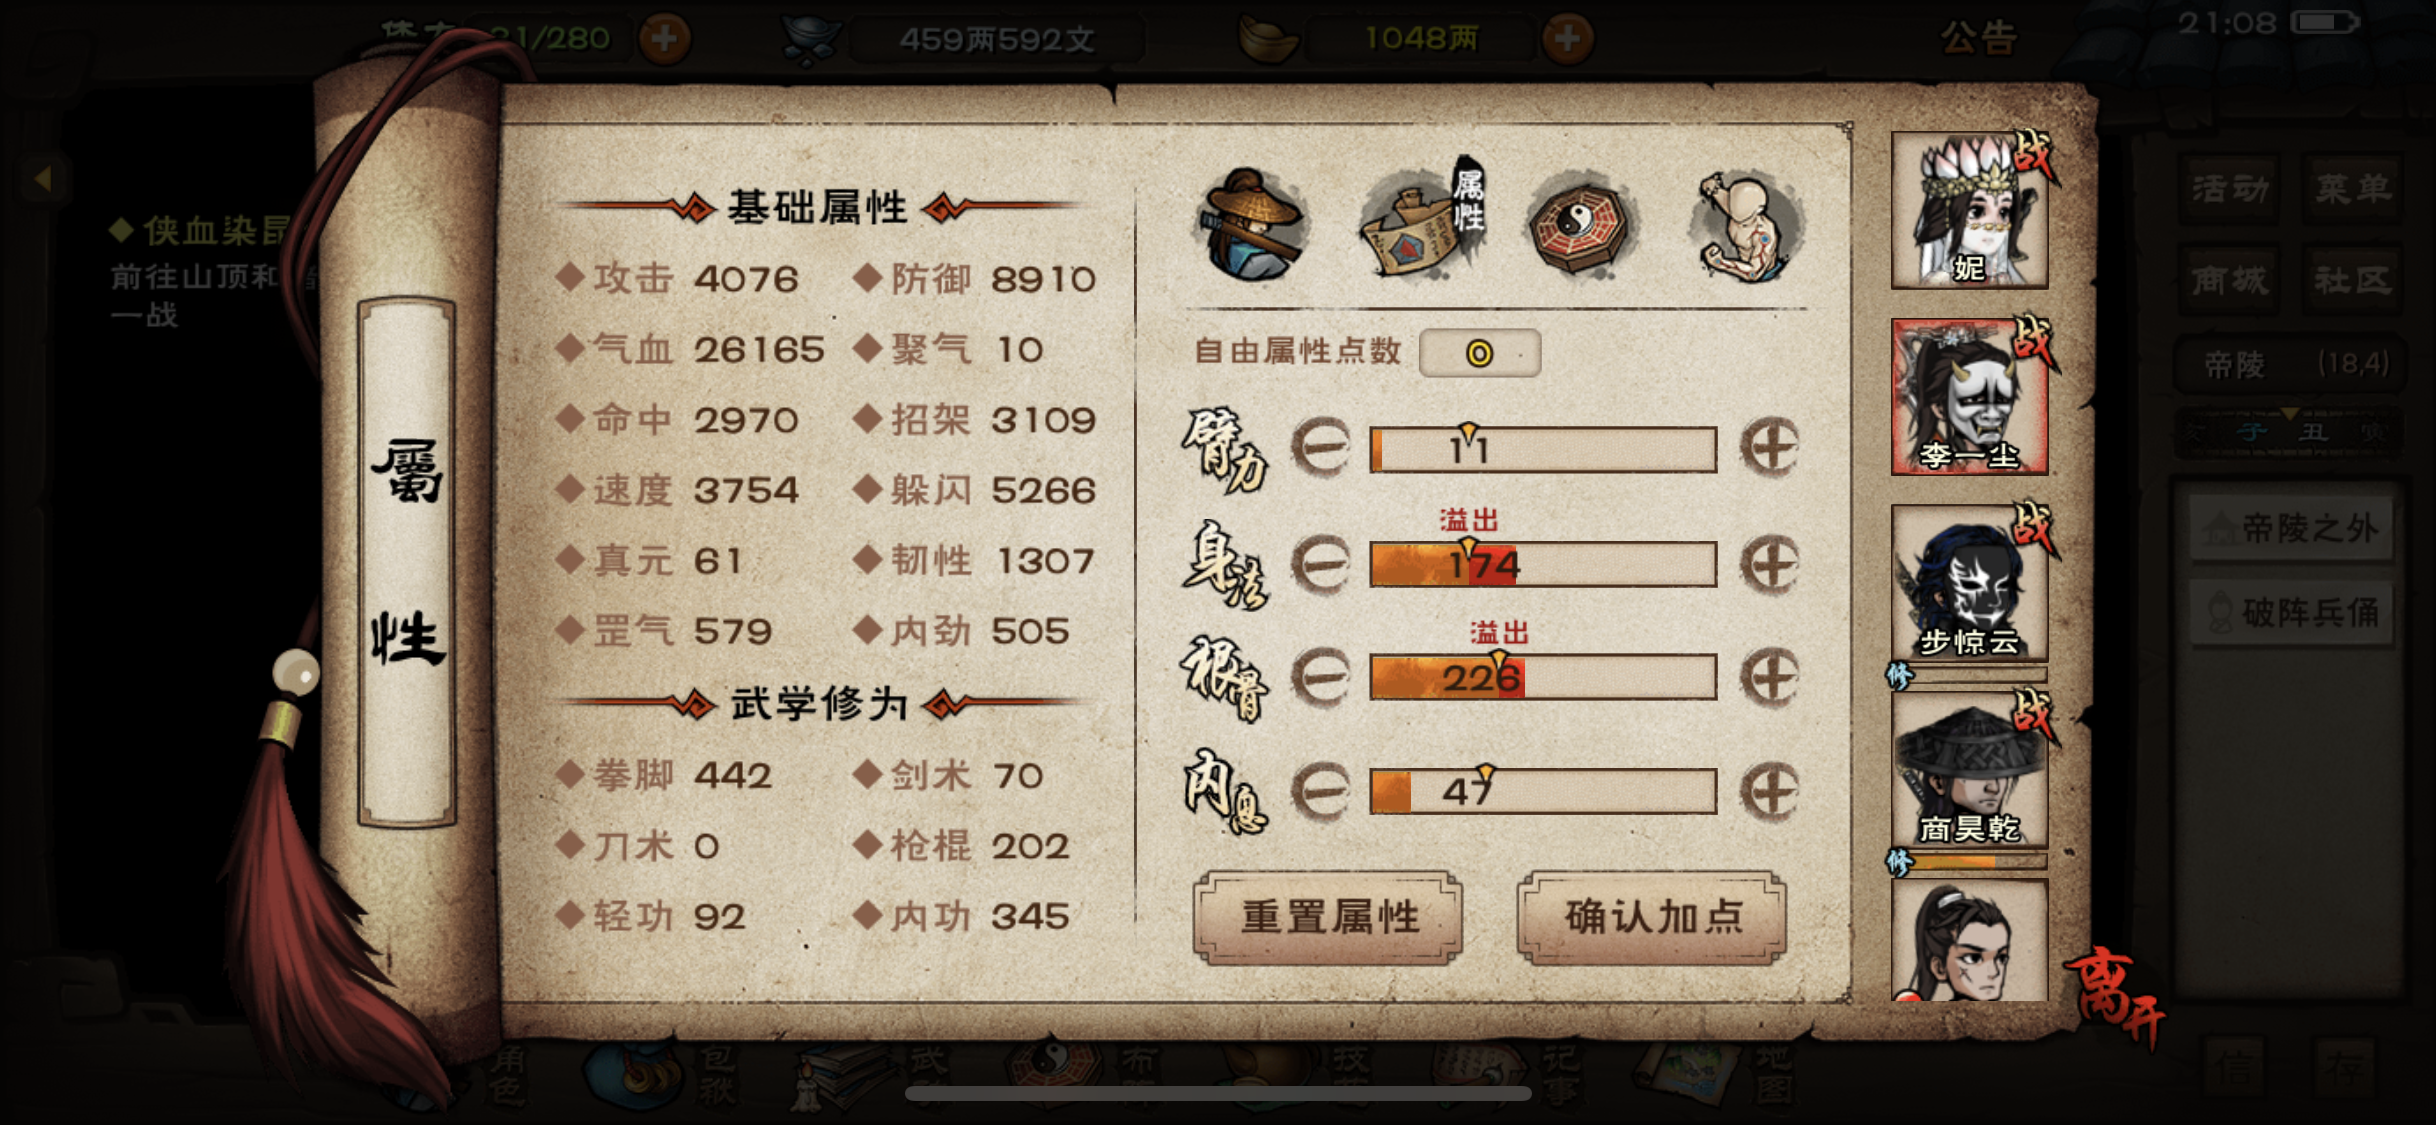Increase 臂力 with the plus button
Viewport: 2436px width, 1125px height.
tap(1769, 448)
